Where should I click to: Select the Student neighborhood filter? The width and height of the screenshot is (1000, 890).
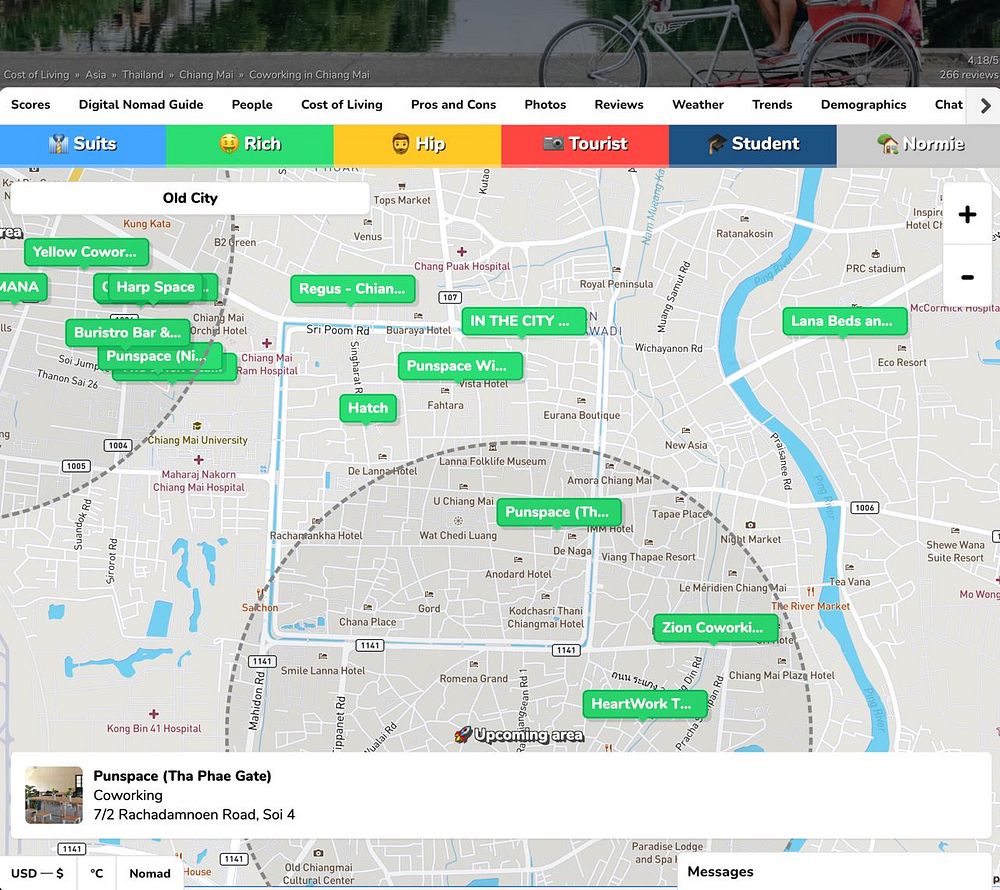(753, 145)
